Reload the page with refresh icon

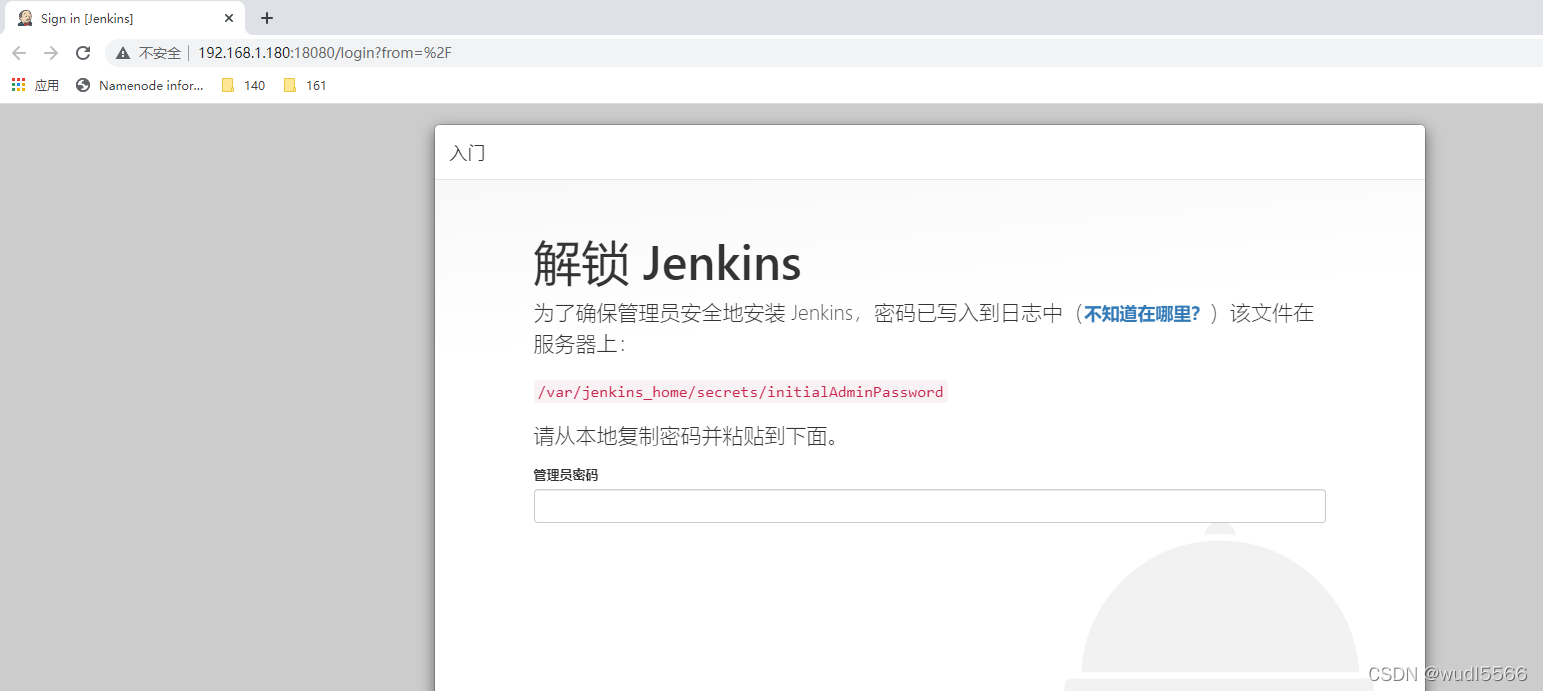click(x=83, y=53)
